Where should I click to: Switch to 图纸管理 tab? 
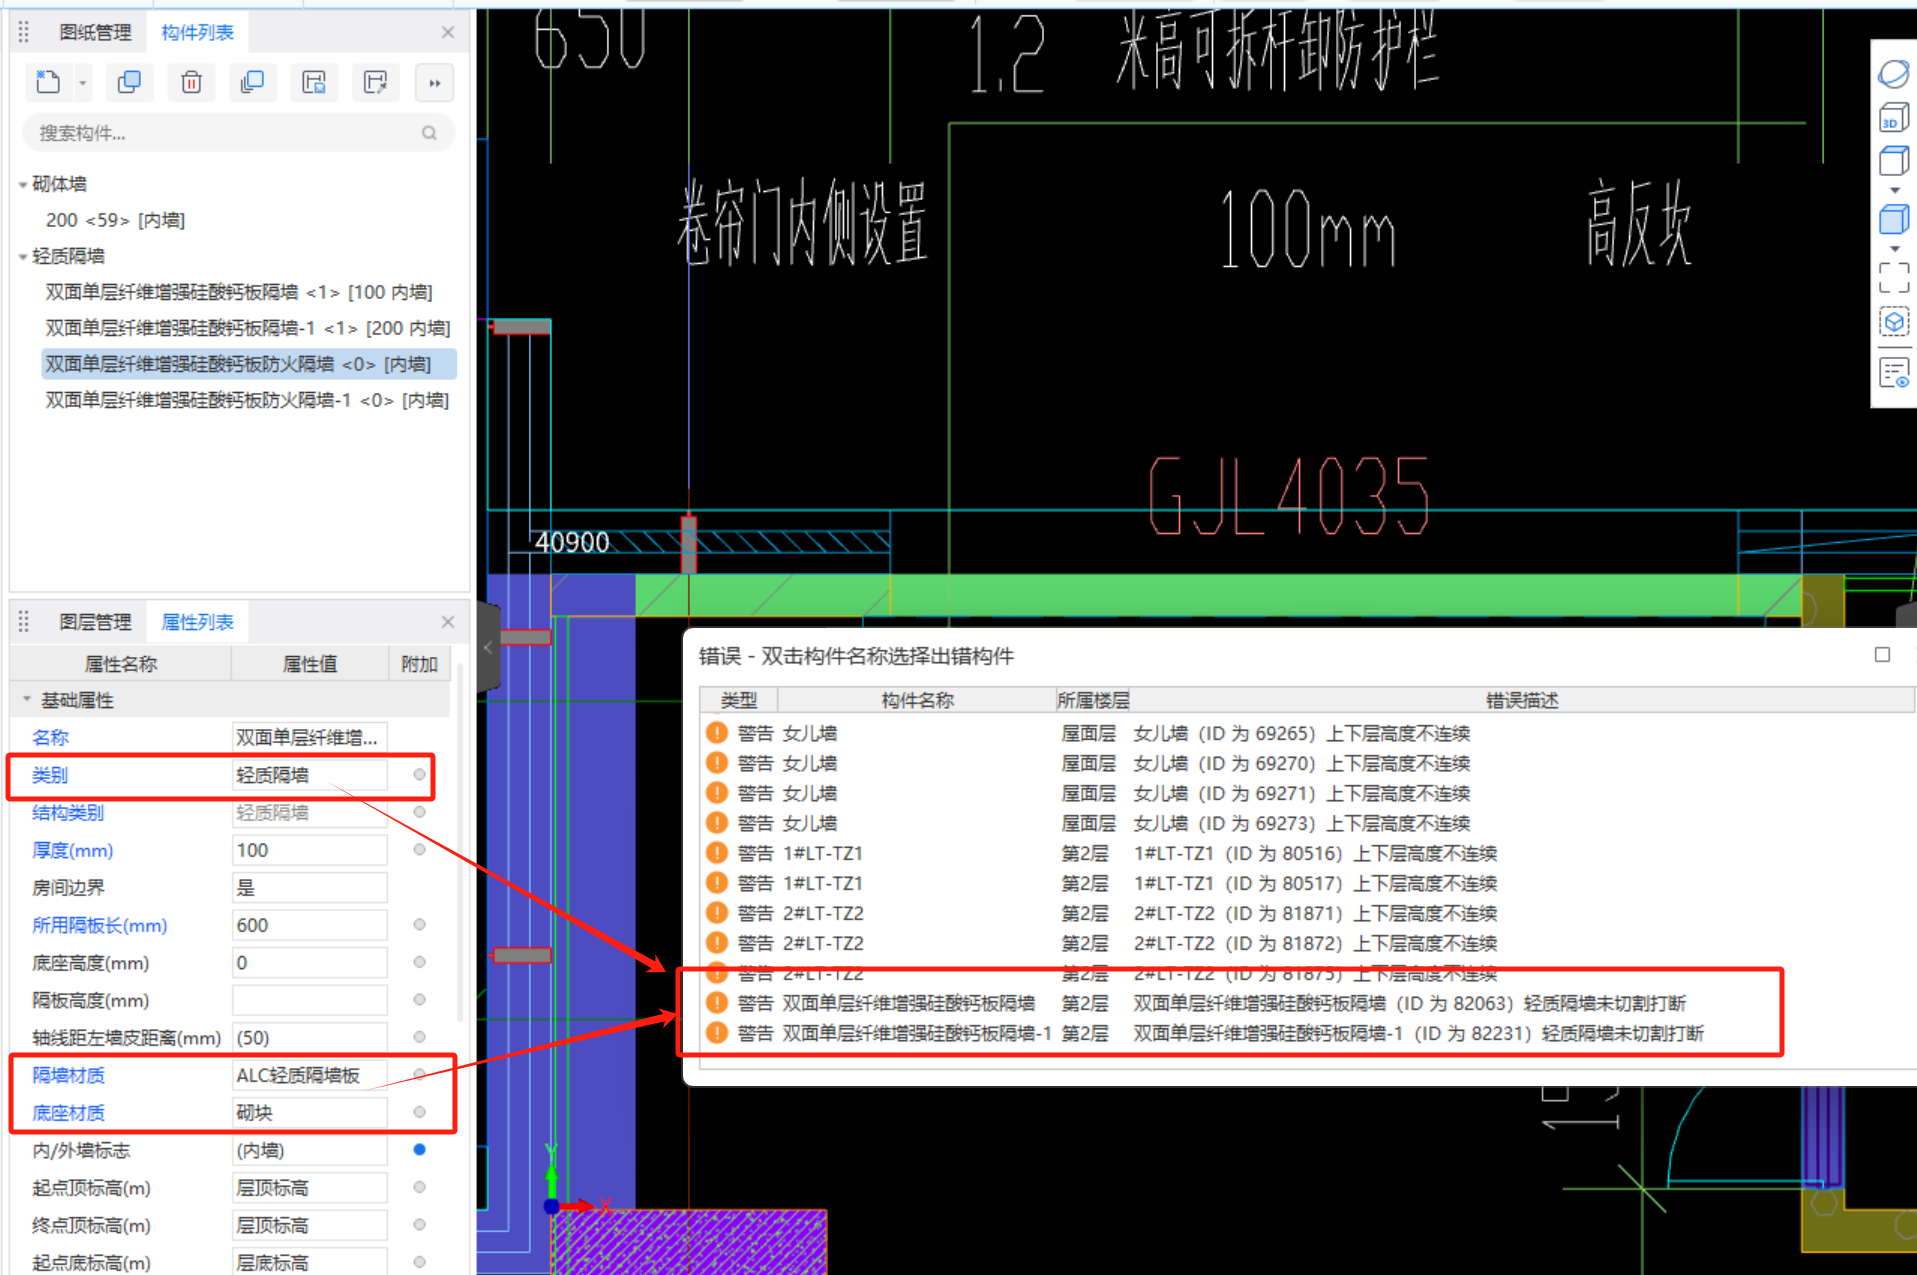95,32
